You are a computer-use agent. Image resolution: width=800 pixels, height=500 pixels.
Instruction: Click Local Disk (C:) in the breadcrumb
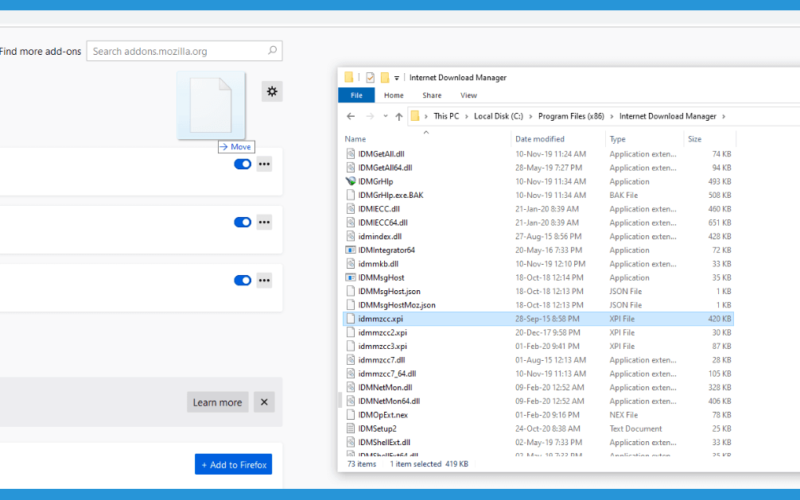tap(498, 116)
